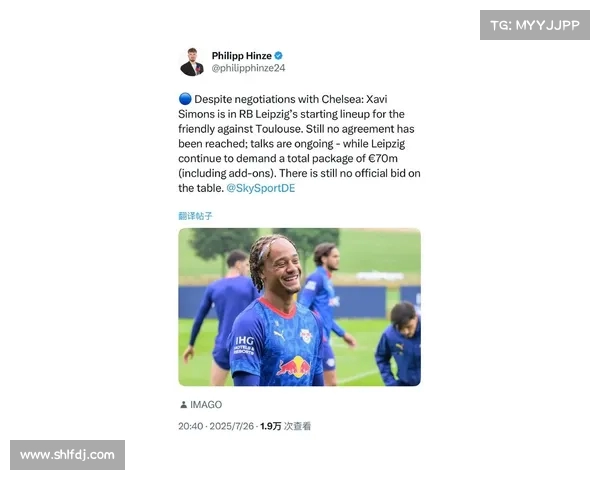Click the RB Leipzig crest on jersey
Viewport: 600px width, 480px height.
[x=306, y=336]
